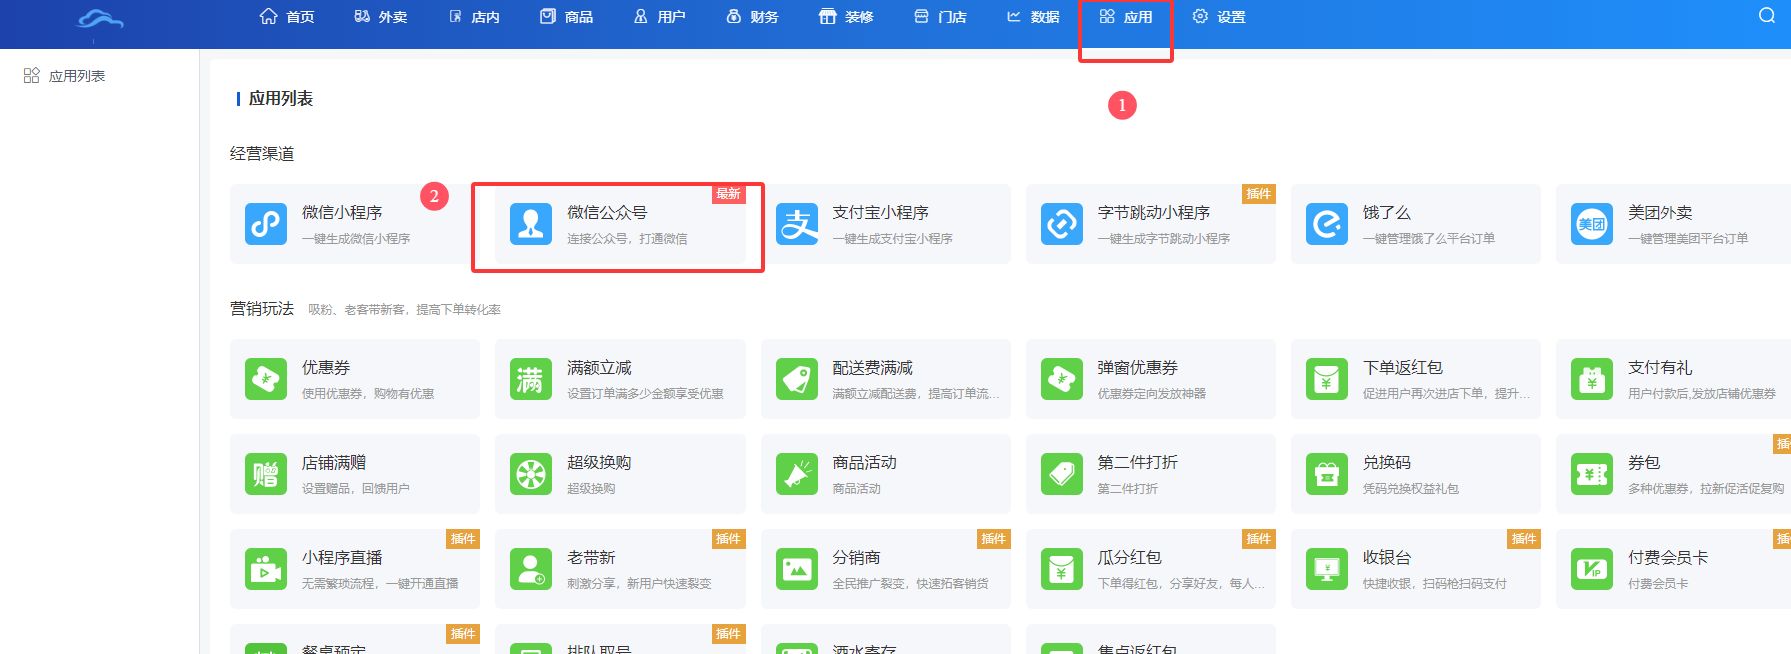Click the description 一键生成微信小程序
Image resolution: width=1791 pixels, height=654 pixels.
click(x=356, y=239)
